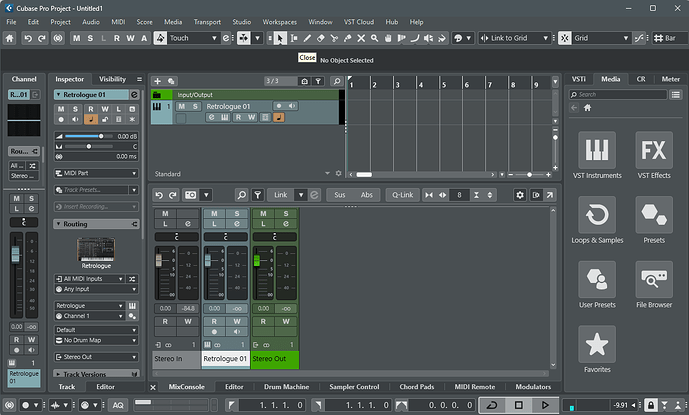Open the Studio menu
The height and width of the screenshot is (415, 689).
tap(242, 22)
